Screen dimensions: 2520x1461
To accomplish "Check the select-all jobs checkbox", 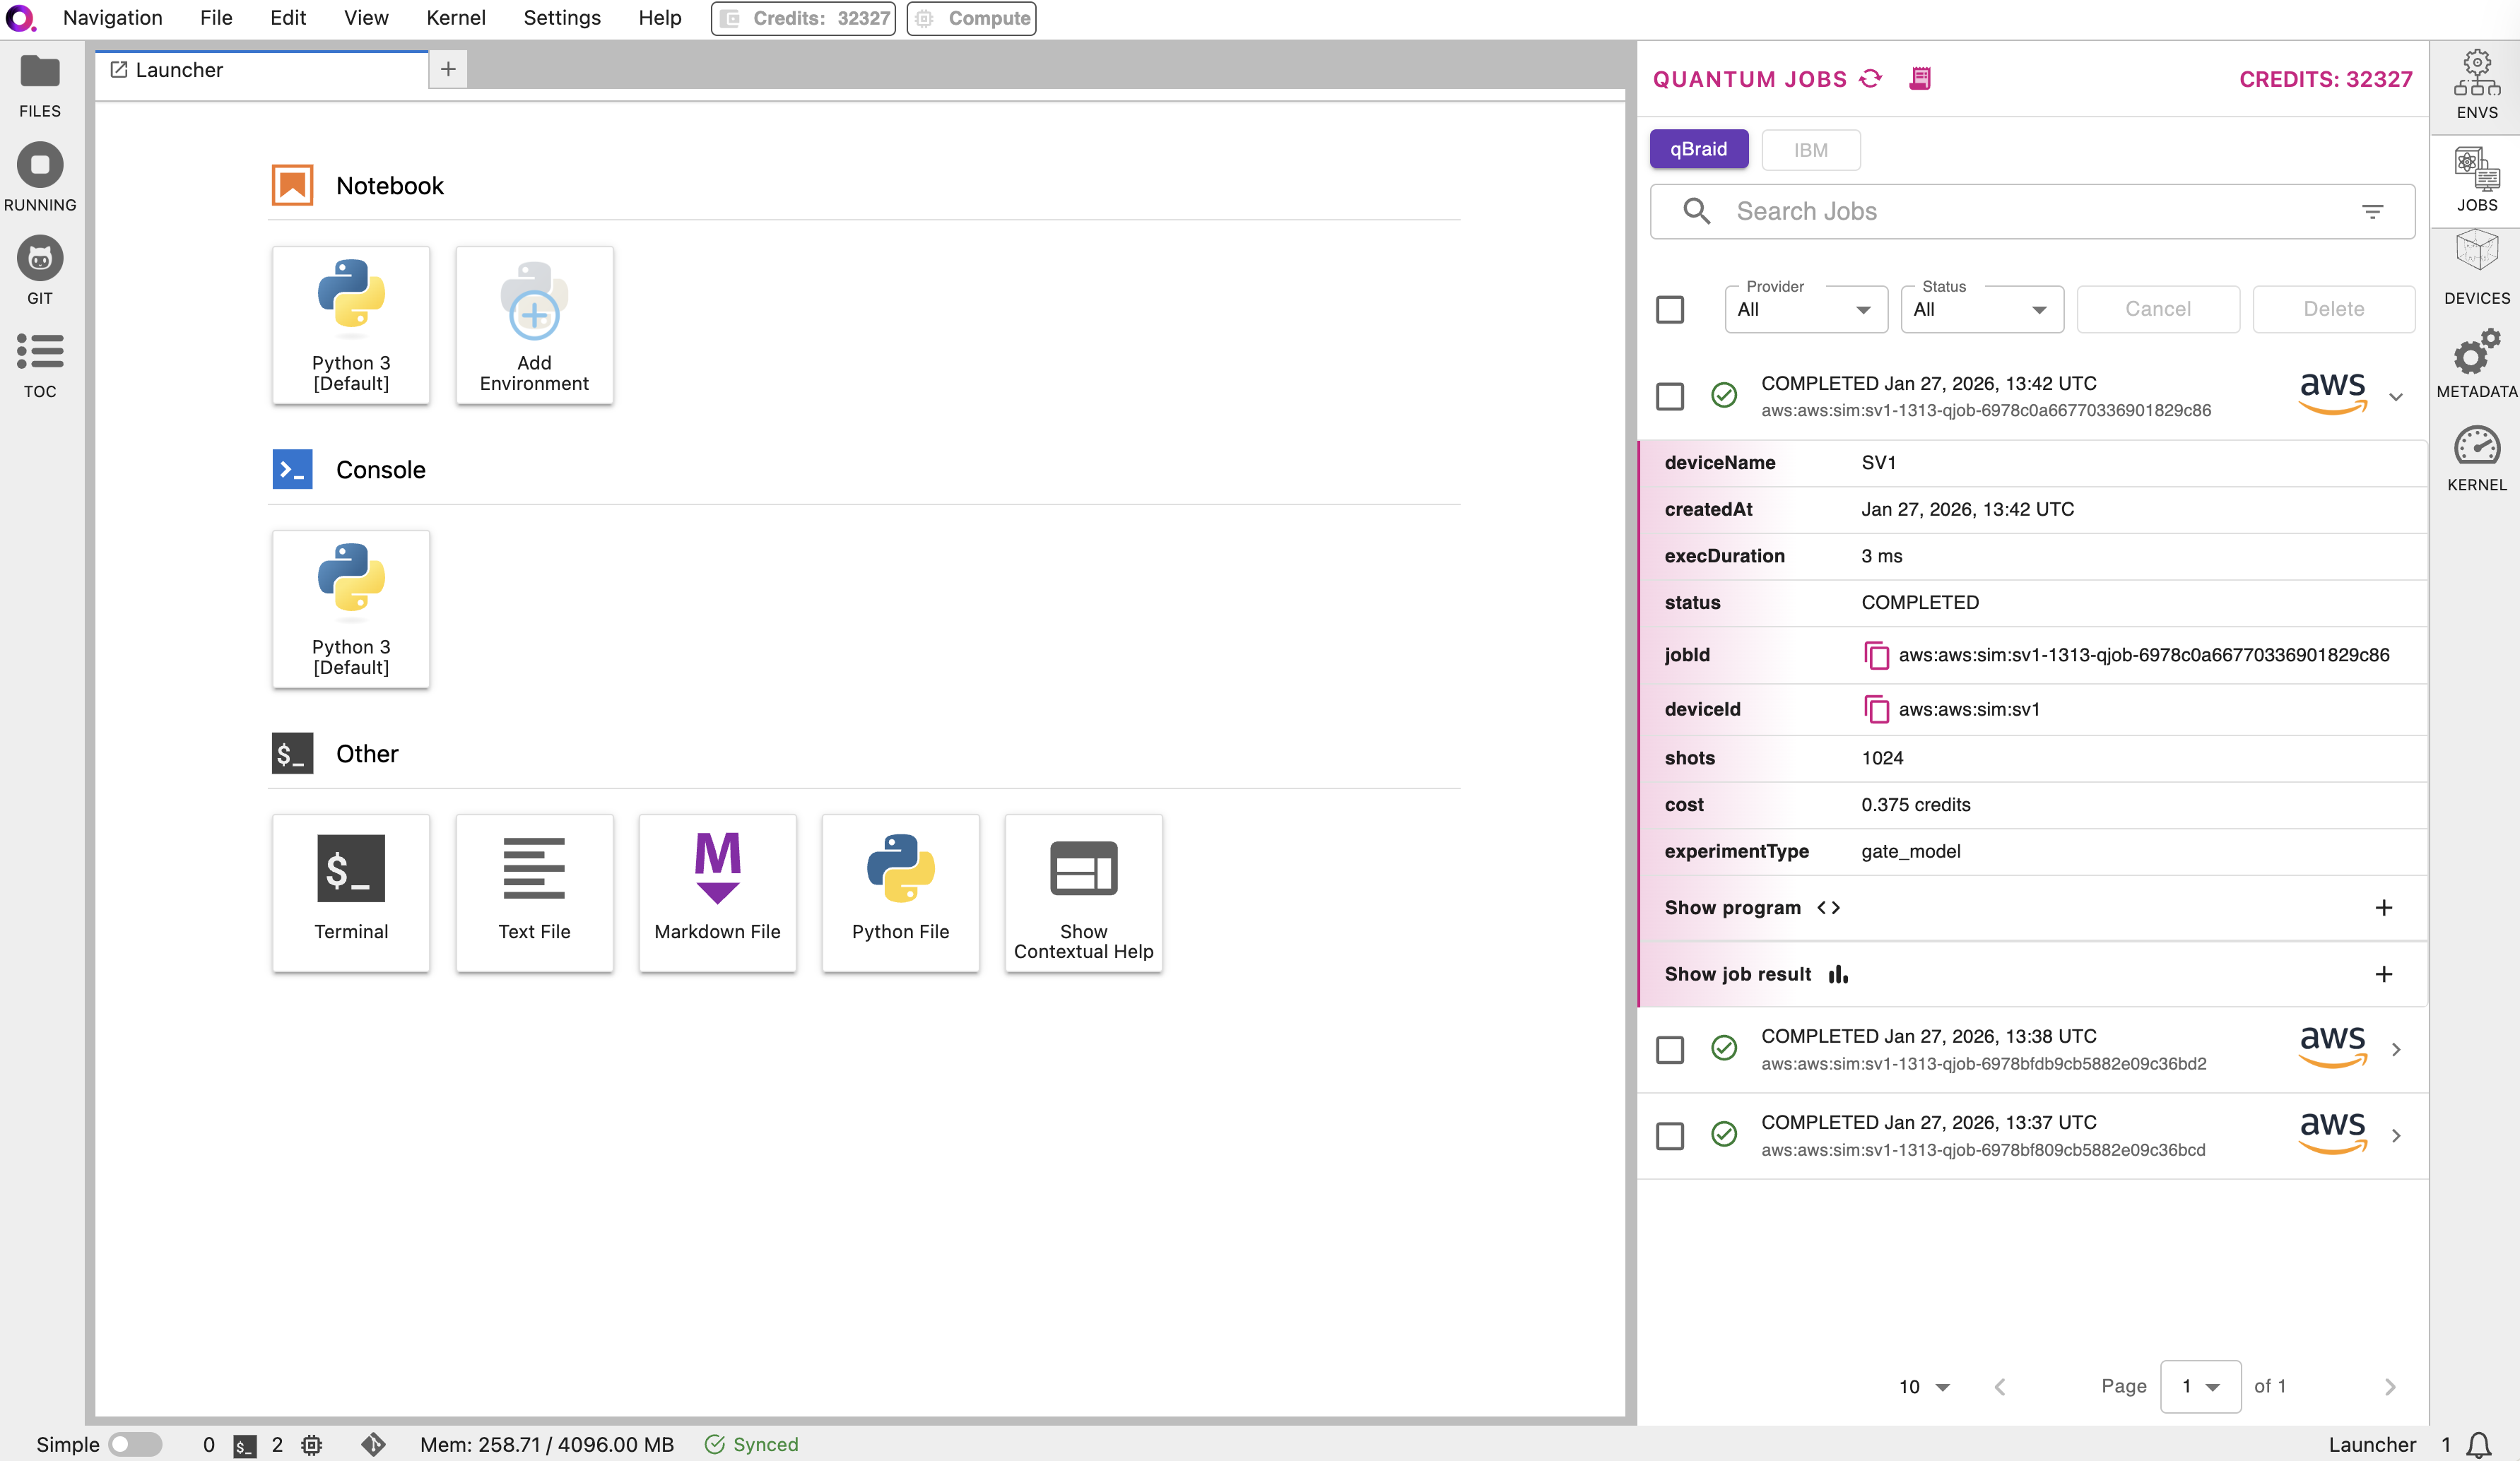I will pyautogui.click(x=1670, y=309).
